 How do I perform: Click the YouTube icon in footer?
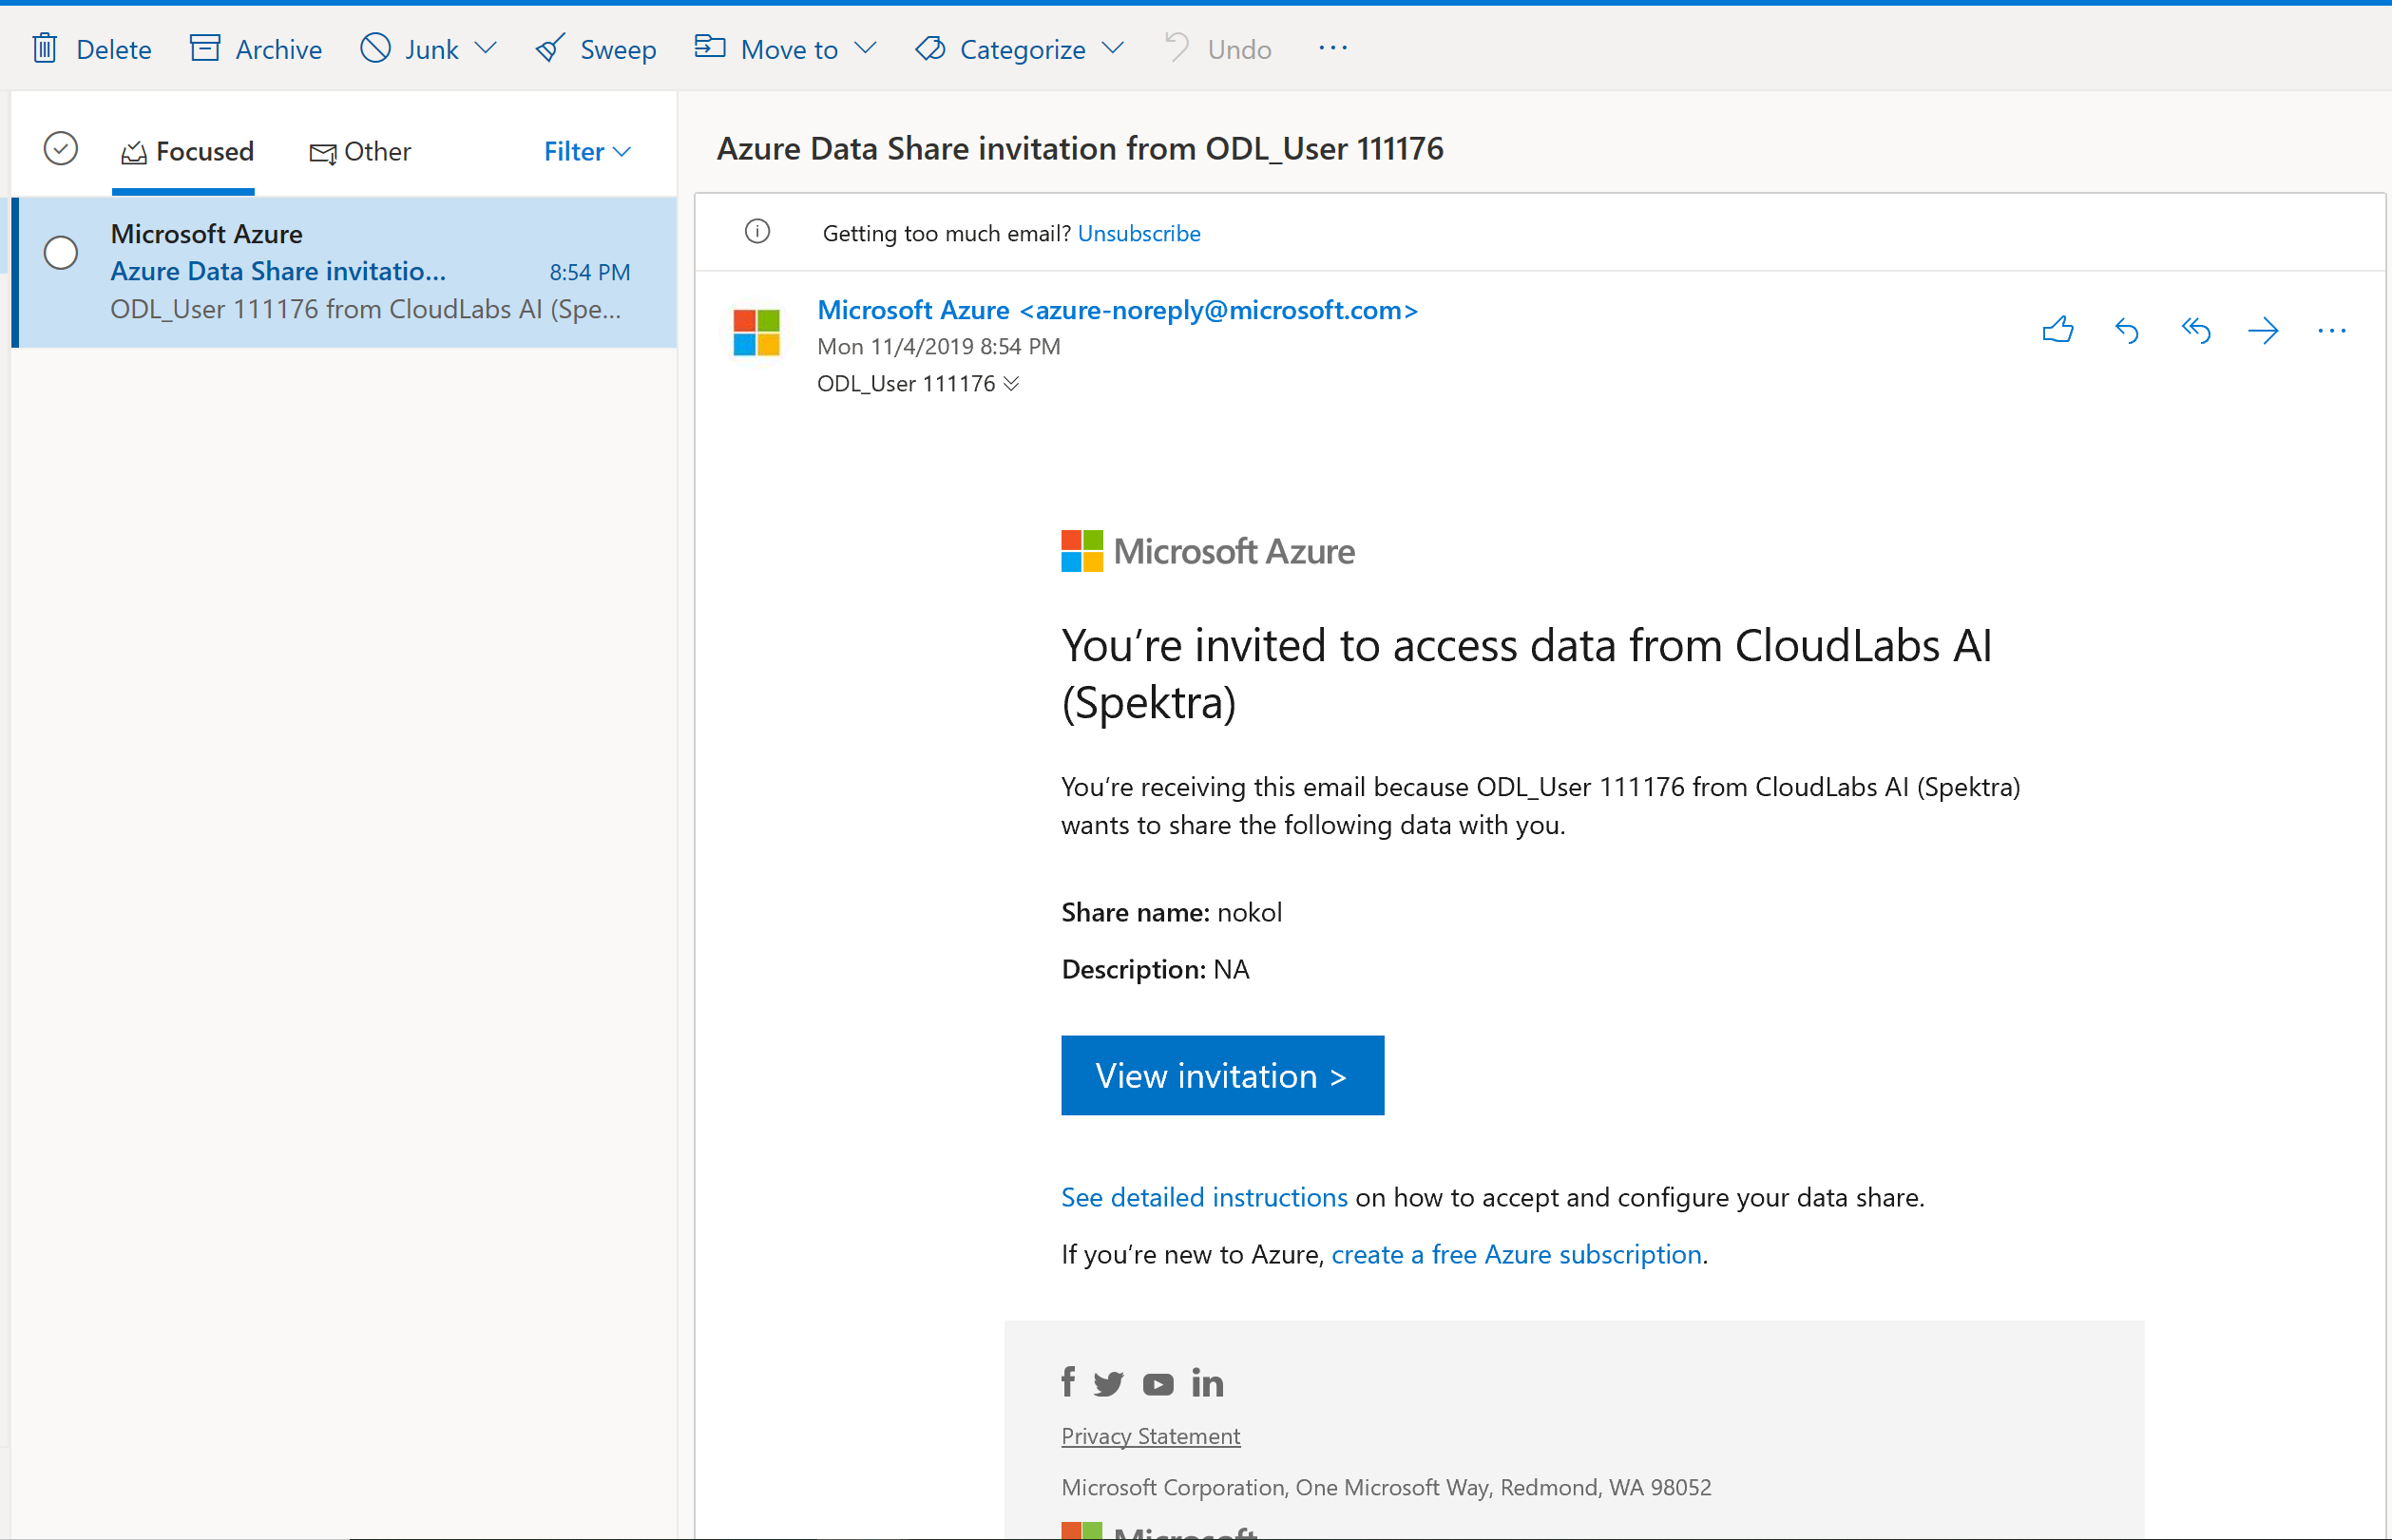[x=1158, y=1385]
